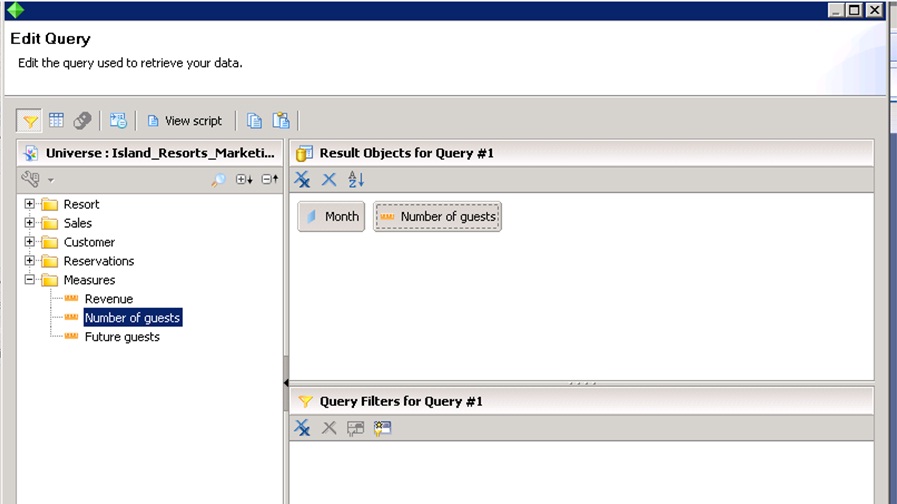Click the paste query icon
The height and width of the screenshot is (504, 897).
pyautogui.click(x=281, y=120)
